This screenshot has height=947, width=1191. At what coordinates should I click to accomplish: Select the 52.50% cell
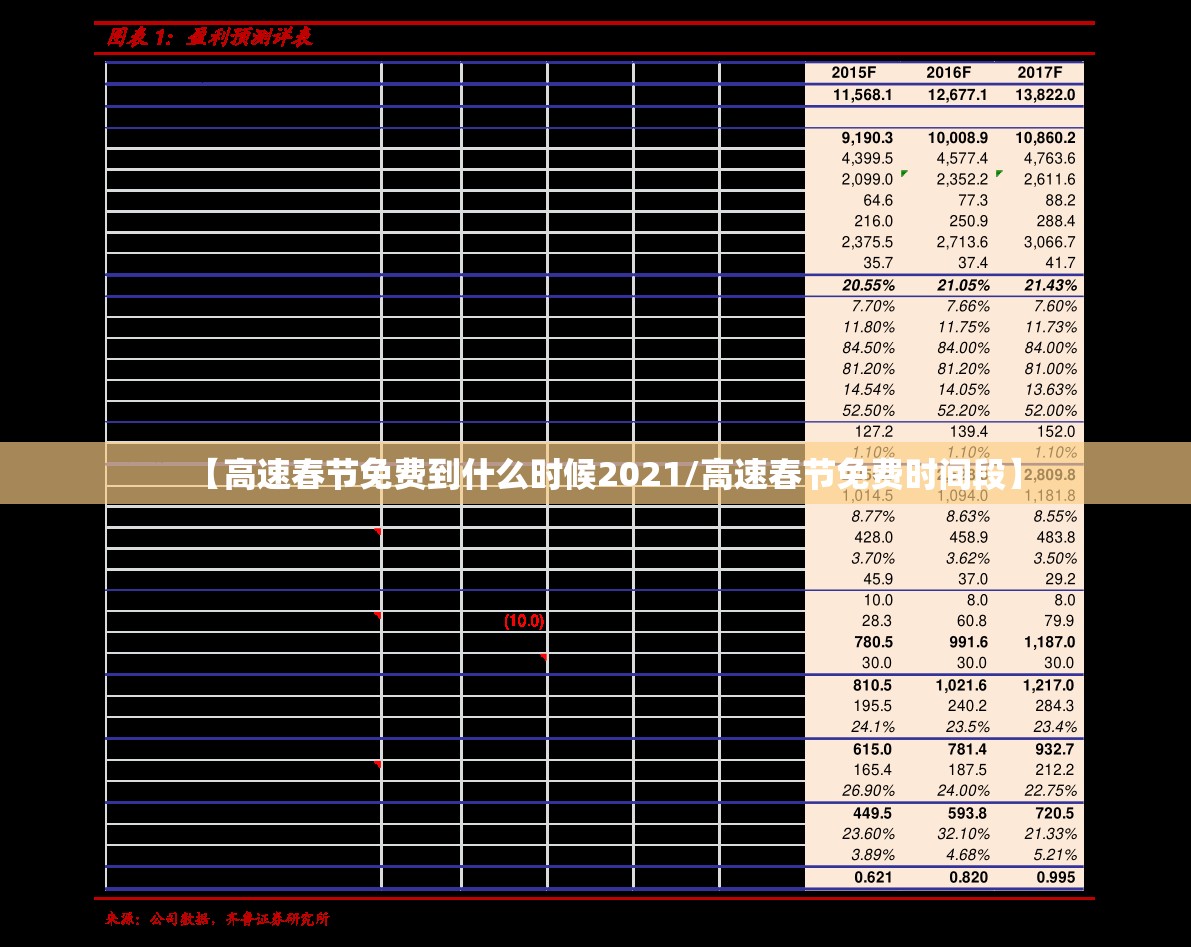pos(868,411)
